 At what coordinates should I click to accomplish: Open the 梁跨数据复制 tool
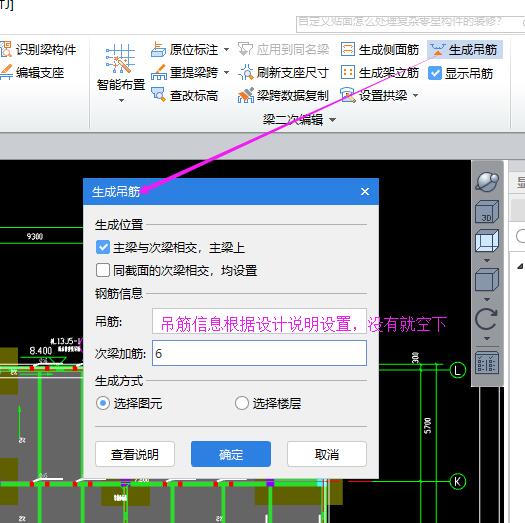coord(283,95)
